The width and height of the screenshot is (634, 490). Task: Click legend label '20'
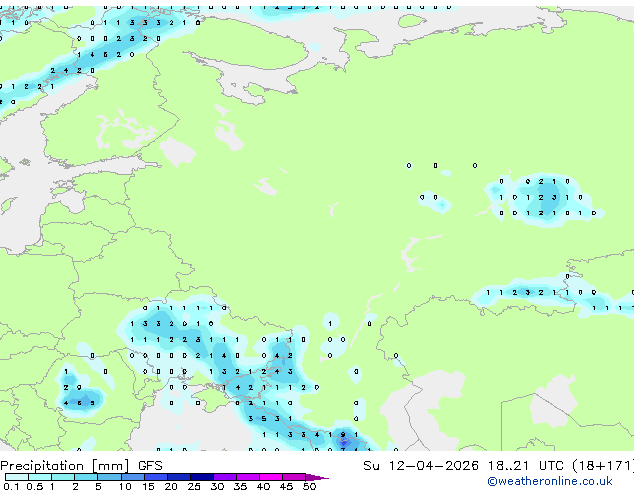point(171,486)
